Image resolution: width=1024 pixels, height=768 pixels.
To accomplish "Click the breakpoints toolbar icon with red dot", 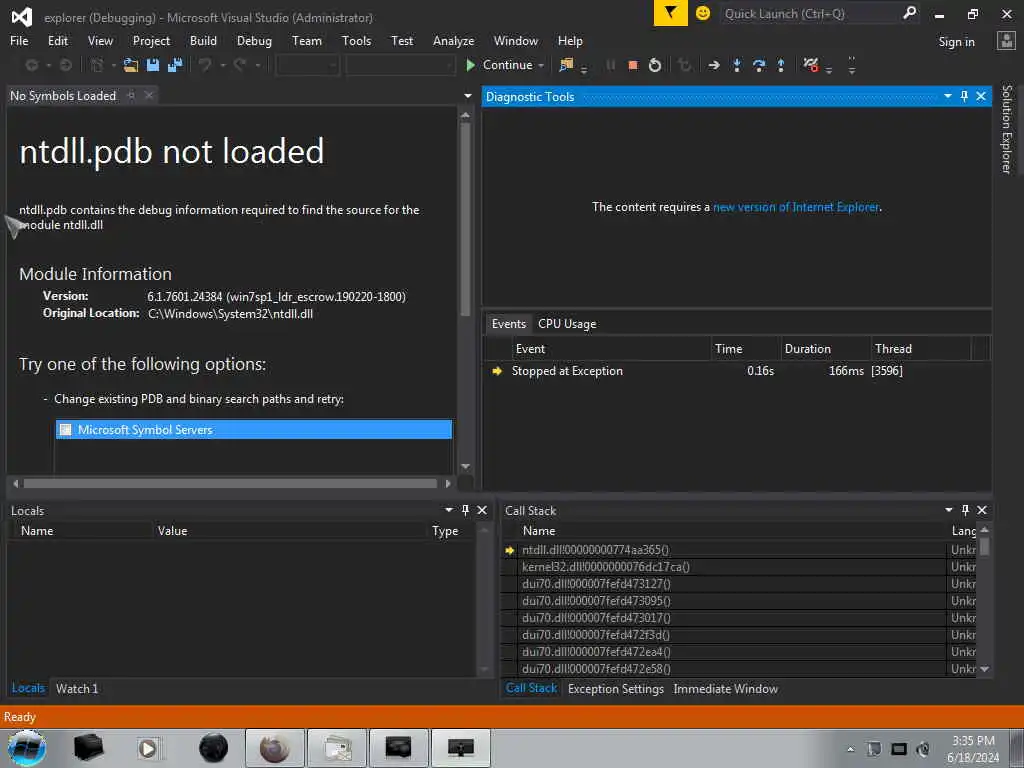I will 811,65.
